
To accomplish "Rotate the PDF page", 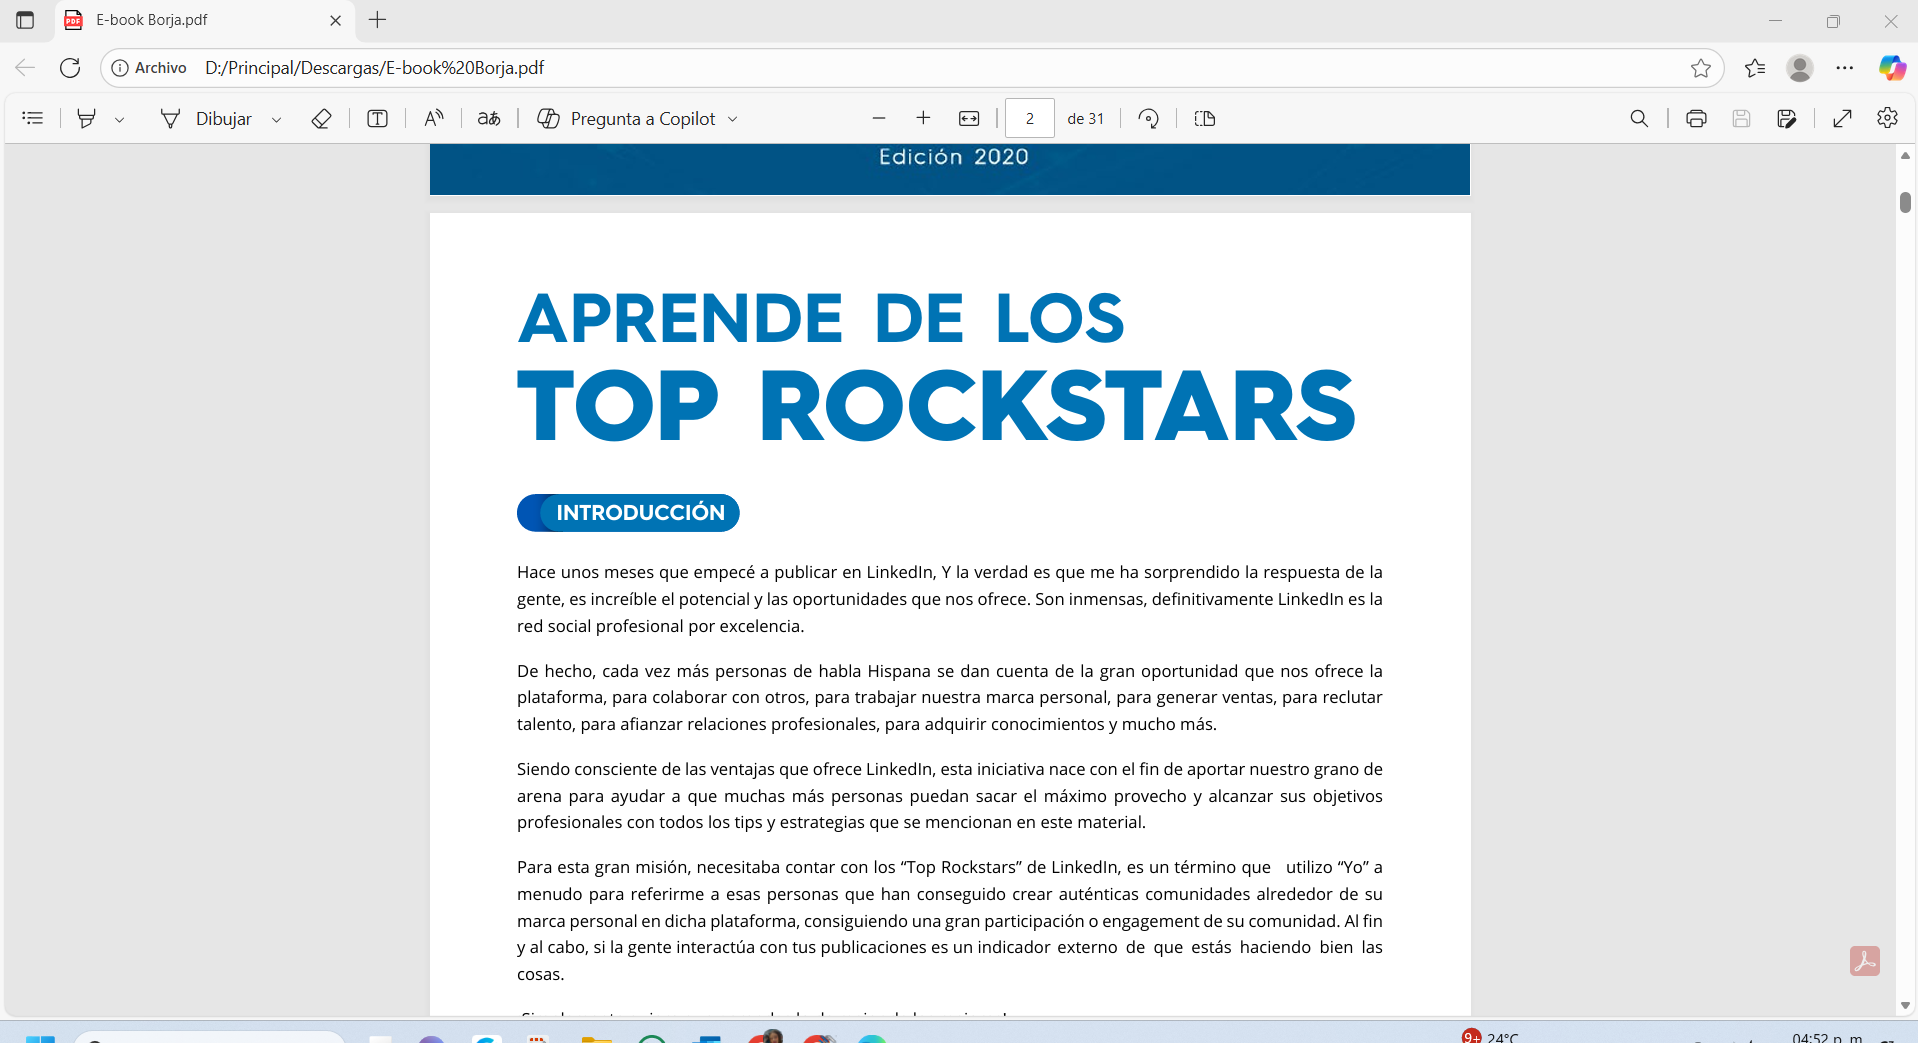I will pos(1149,119).
